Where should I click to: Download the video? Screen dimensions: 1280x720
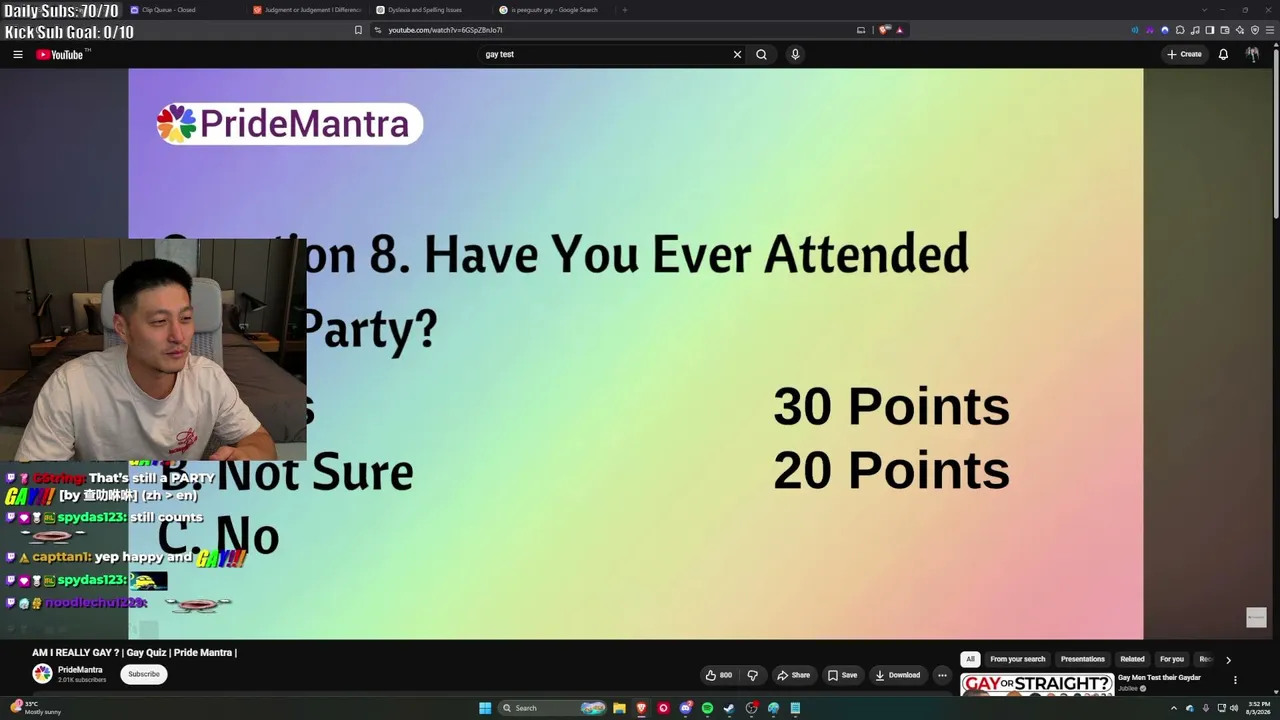tap(898, 675)
